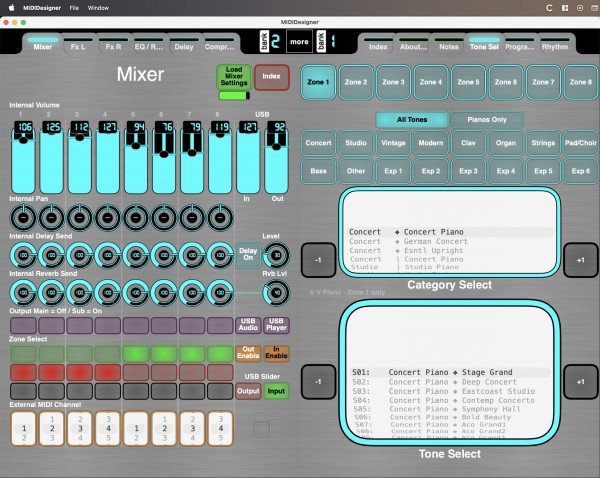Toggle fifth green Zone Select button
Viewport: 600px width, 478px height.
tap(136, 354)
